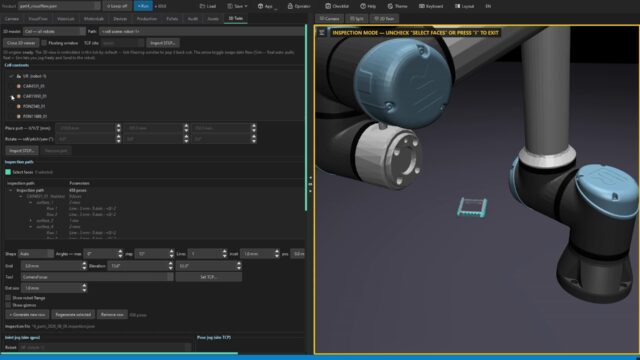Open the Split view tab above viewport
The width and height of the screenshot is (640, 360).
(x=357, y=19)
